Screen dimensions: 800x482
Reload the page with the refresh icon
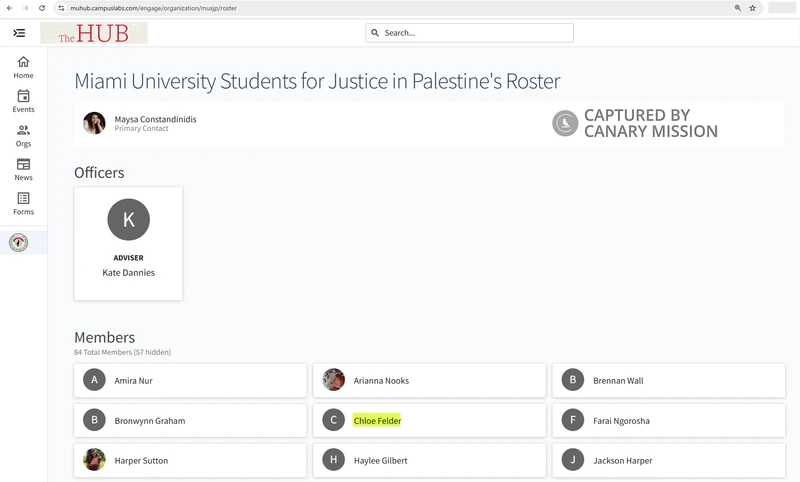(42, 8)
